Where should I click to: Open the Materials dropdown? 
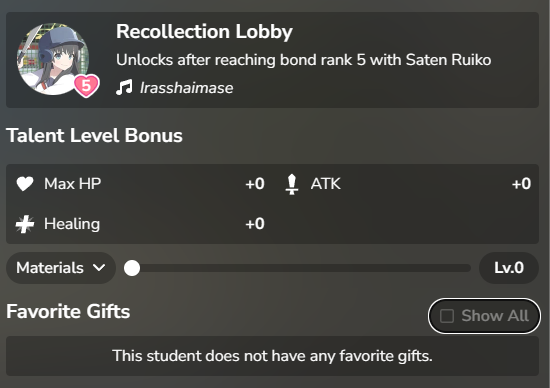coord(61,268)
